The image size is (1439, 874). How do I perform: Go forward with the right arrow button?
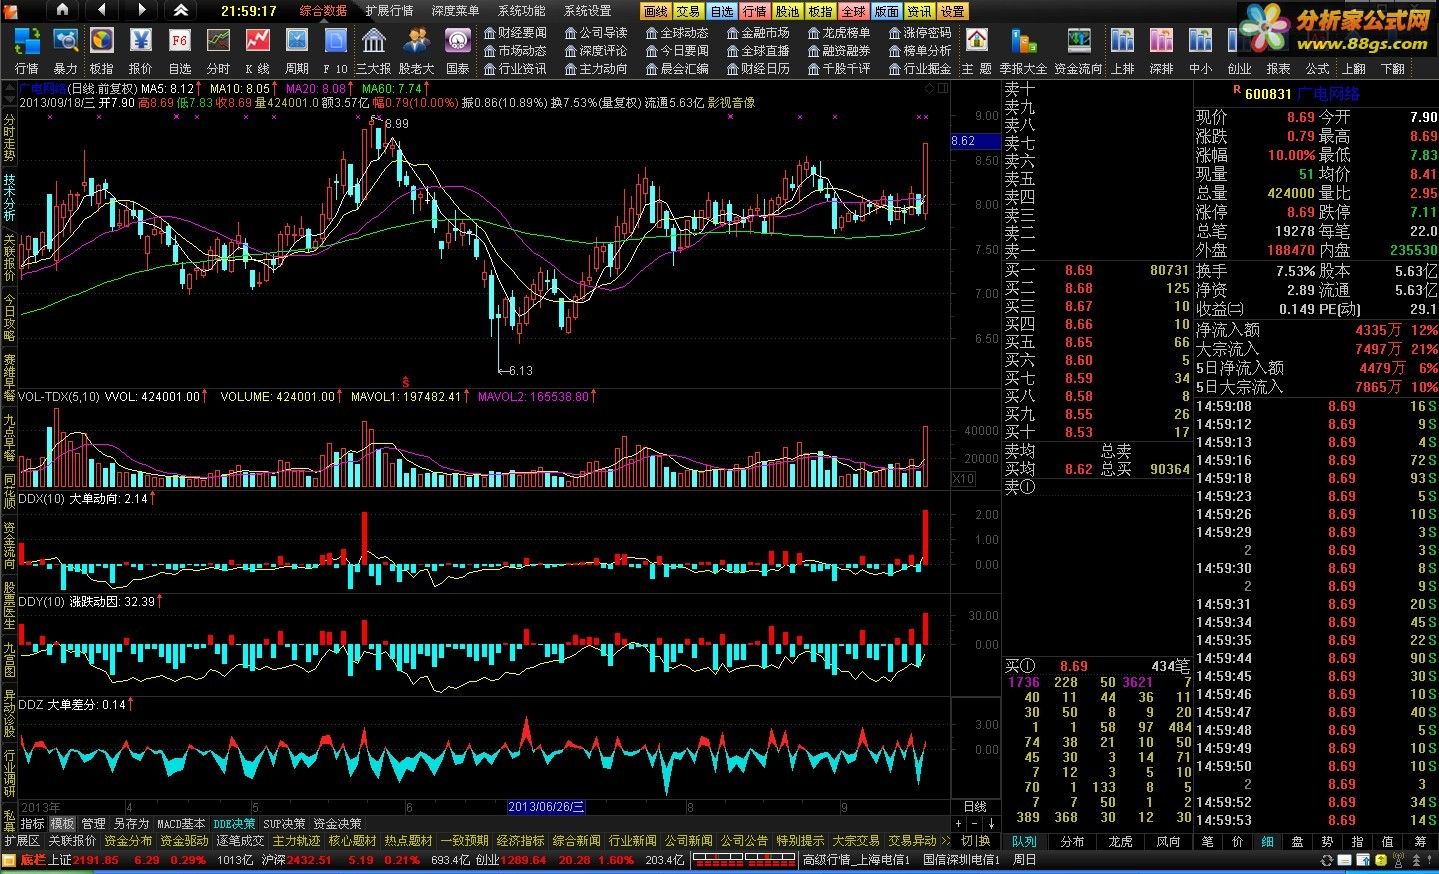(141, 10)
